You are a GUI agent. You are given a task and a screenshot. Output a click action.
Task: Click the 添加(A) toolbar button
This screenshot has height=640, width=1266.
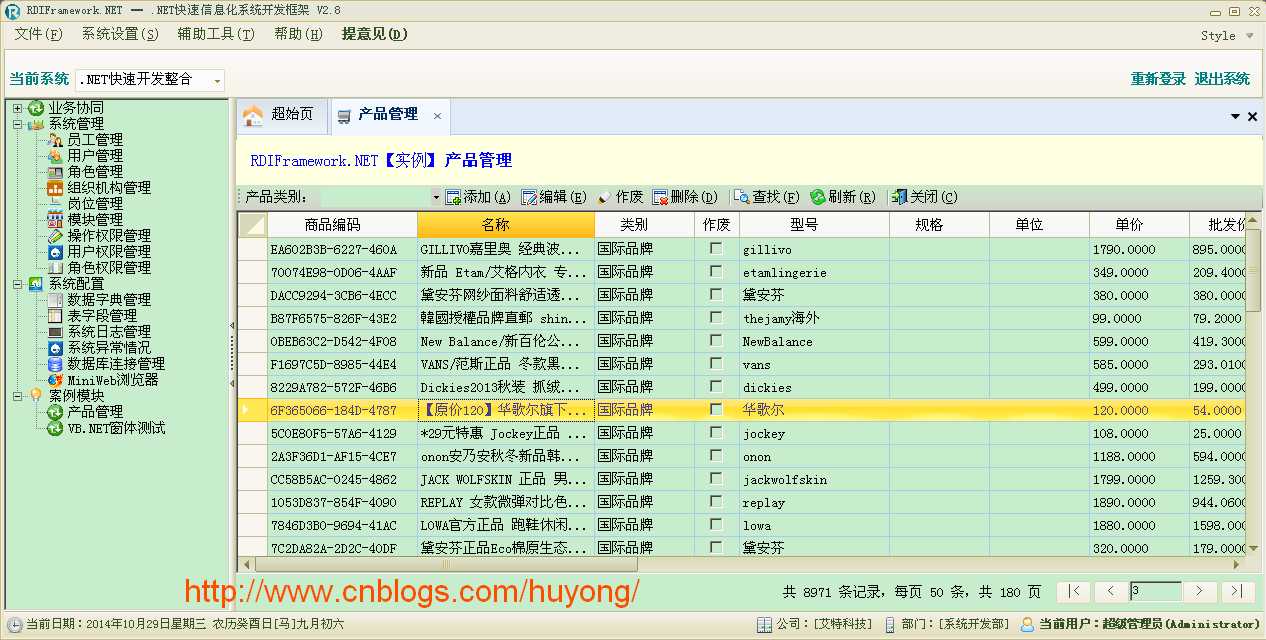coord(478,197)
